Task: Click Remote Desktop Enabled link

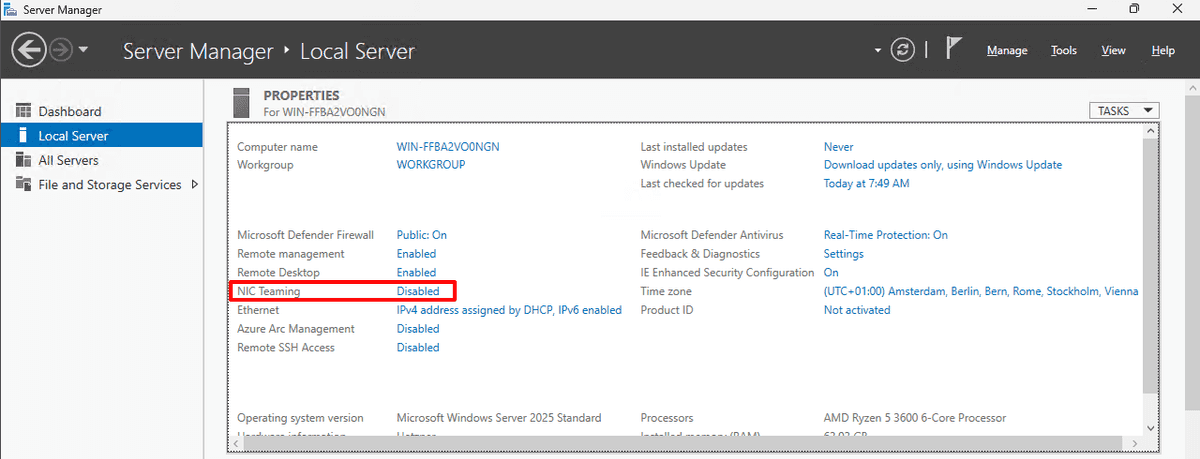Action: 416,272
